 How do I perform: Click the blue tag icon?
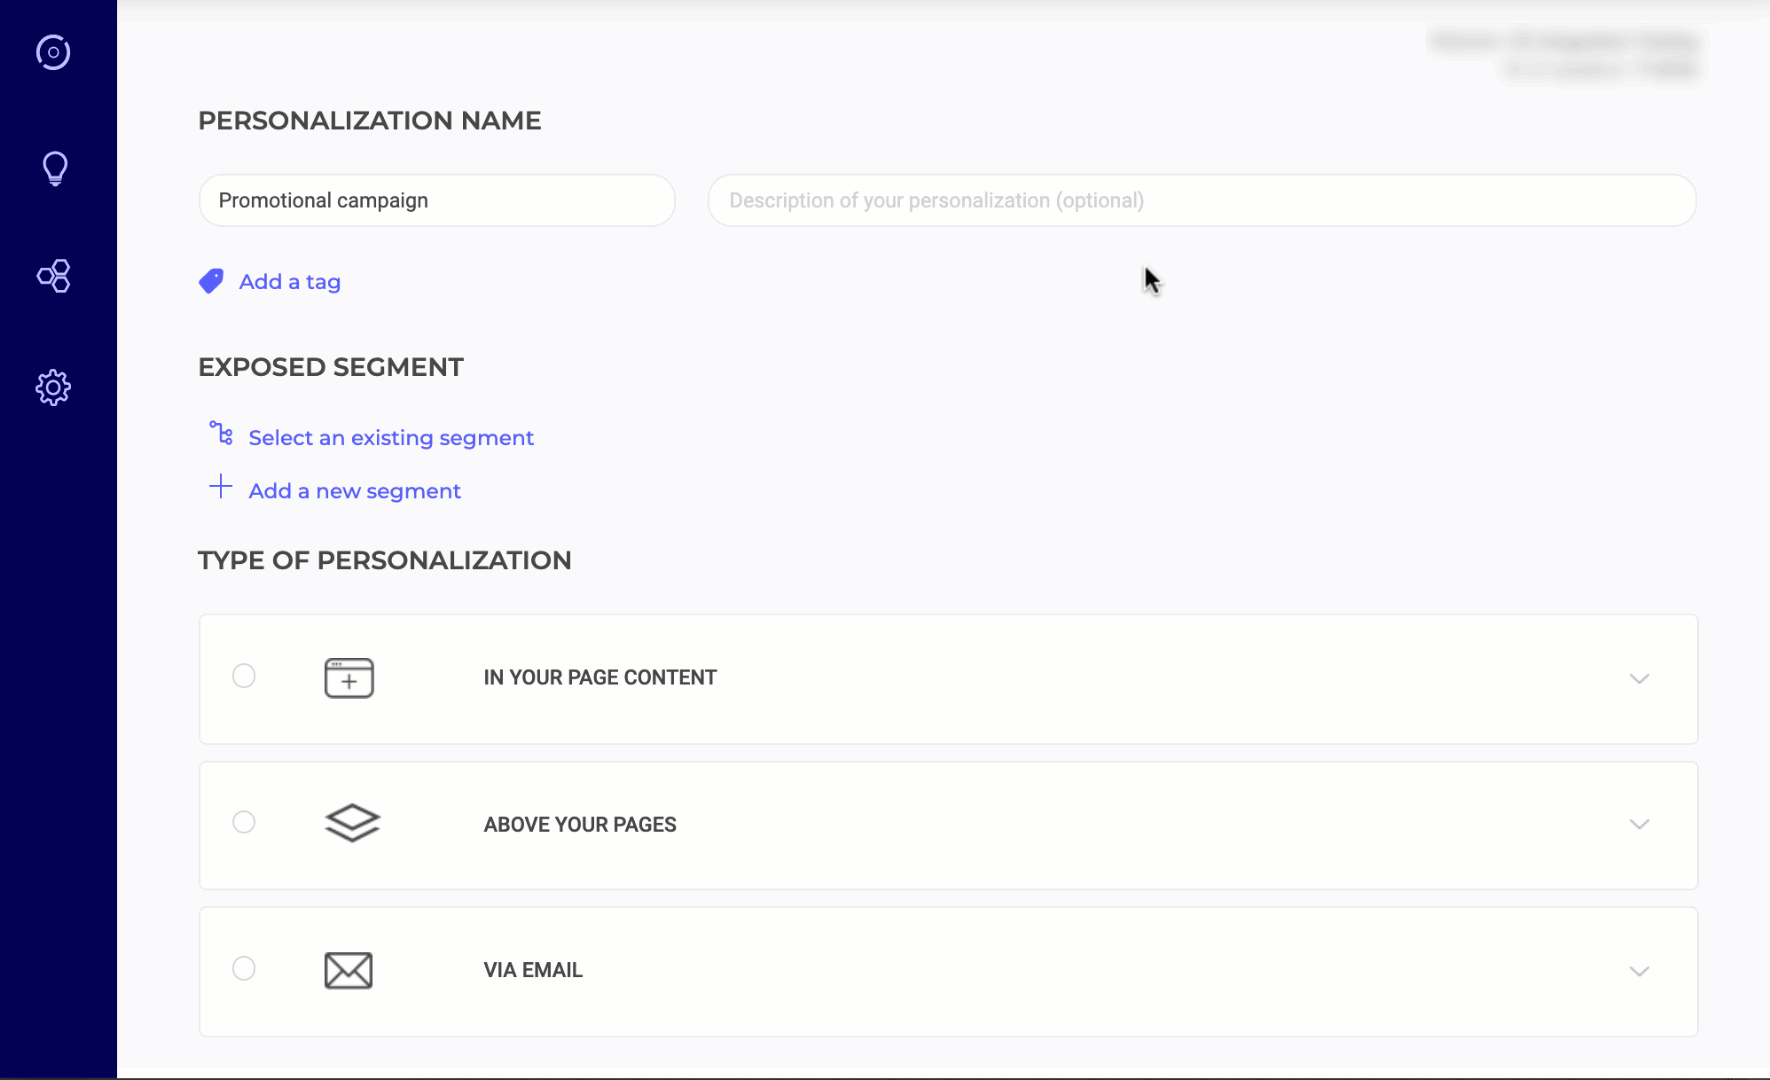[211, 282]
